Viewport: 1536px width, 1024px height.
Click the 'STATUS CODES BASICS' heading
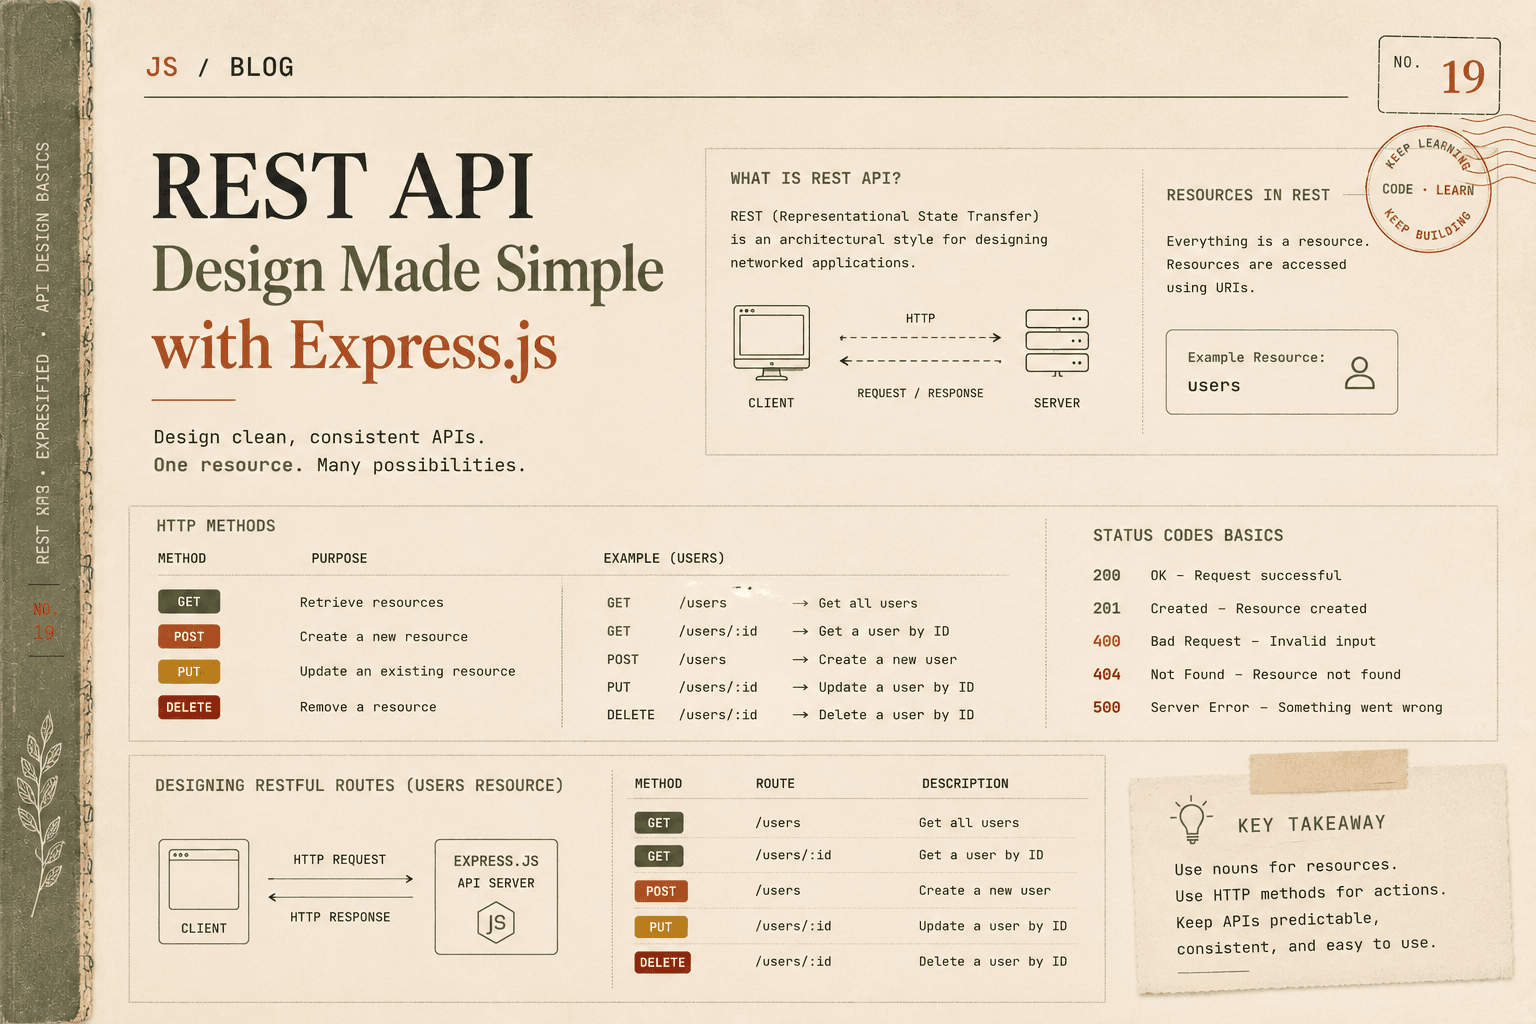1188,536
